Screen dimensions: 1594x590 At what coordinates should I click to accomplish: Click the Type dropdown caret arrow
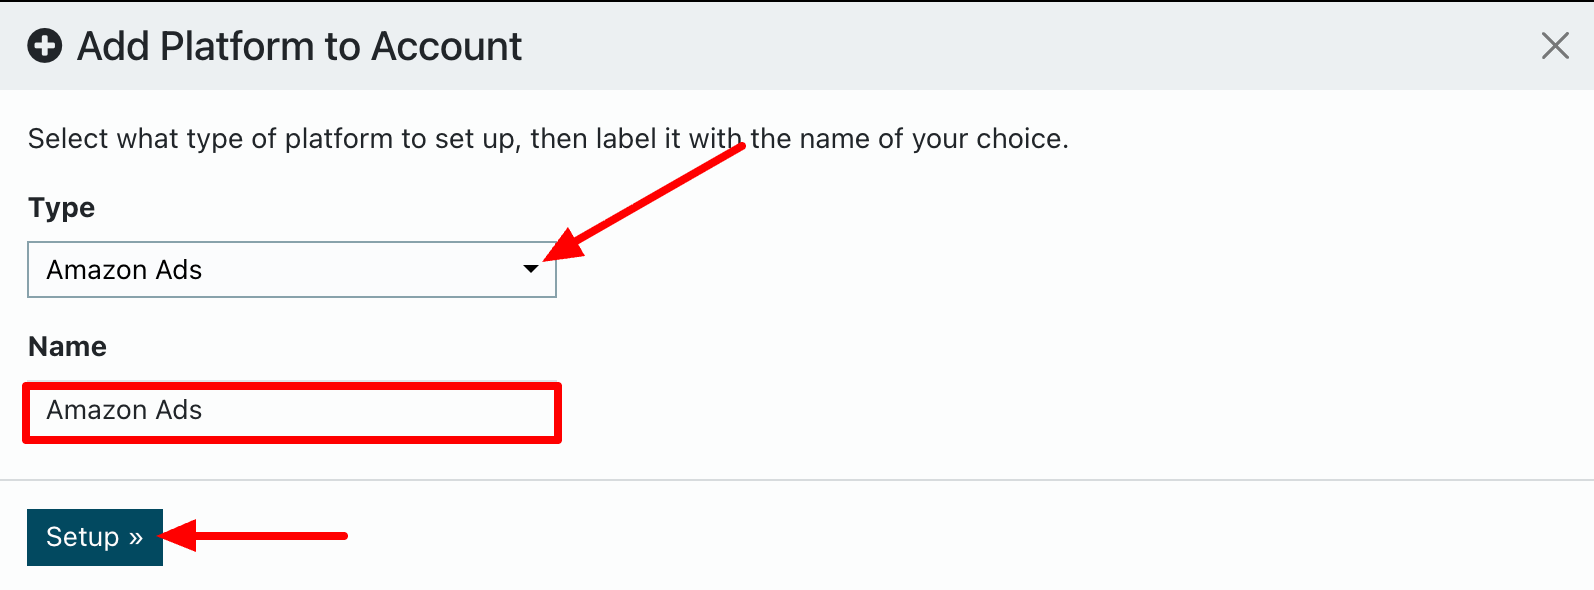[531, 269]
